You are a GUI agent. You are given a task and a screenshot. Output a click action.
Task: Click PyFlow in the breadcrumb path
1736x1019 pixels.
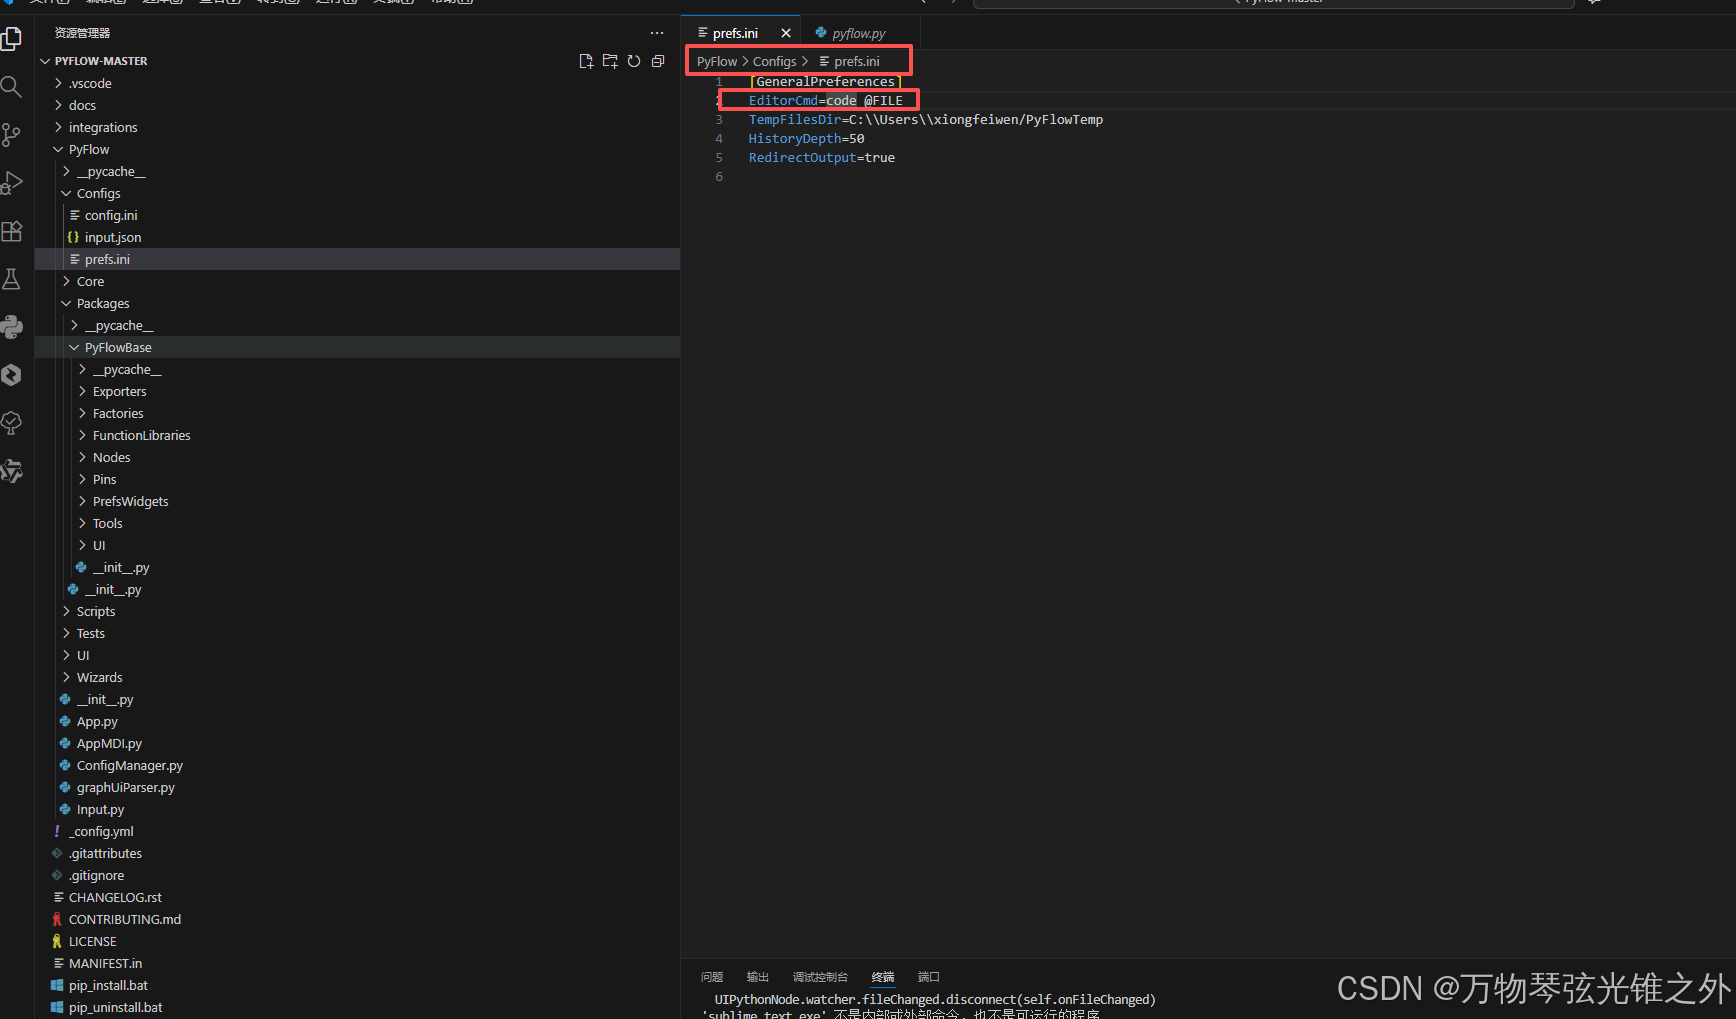717,61
